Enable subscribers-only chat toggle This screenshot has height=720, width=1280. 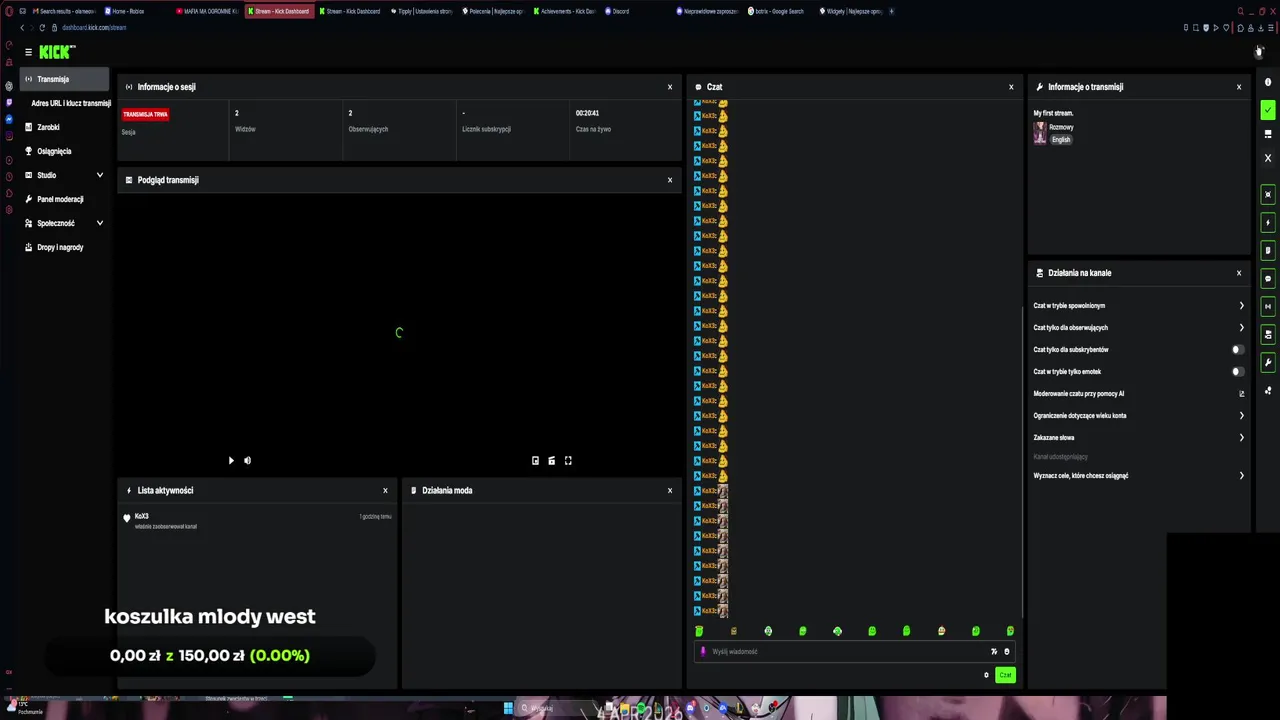(x=1238, y=350)
